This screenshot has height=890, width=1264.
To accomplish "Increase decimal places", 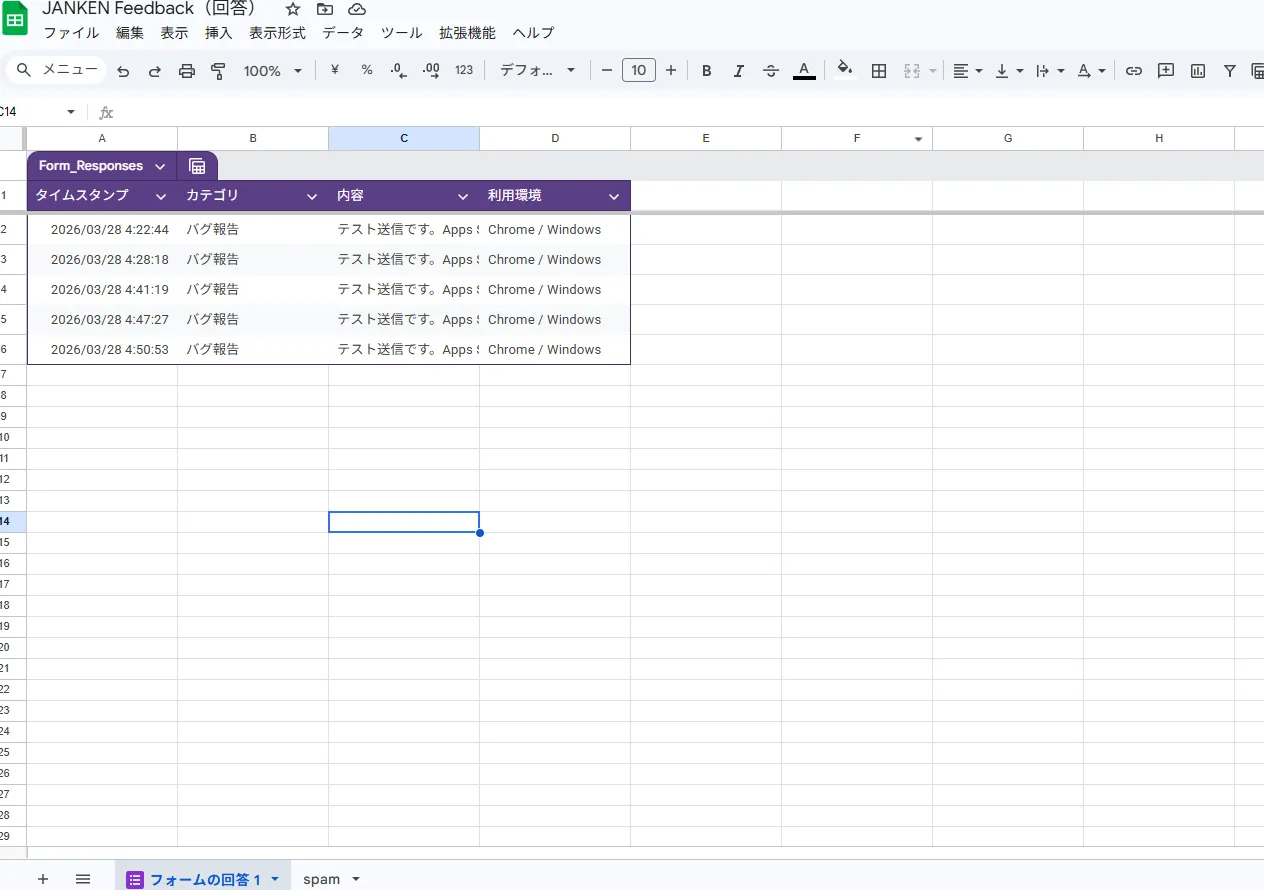I will [431, 70].
